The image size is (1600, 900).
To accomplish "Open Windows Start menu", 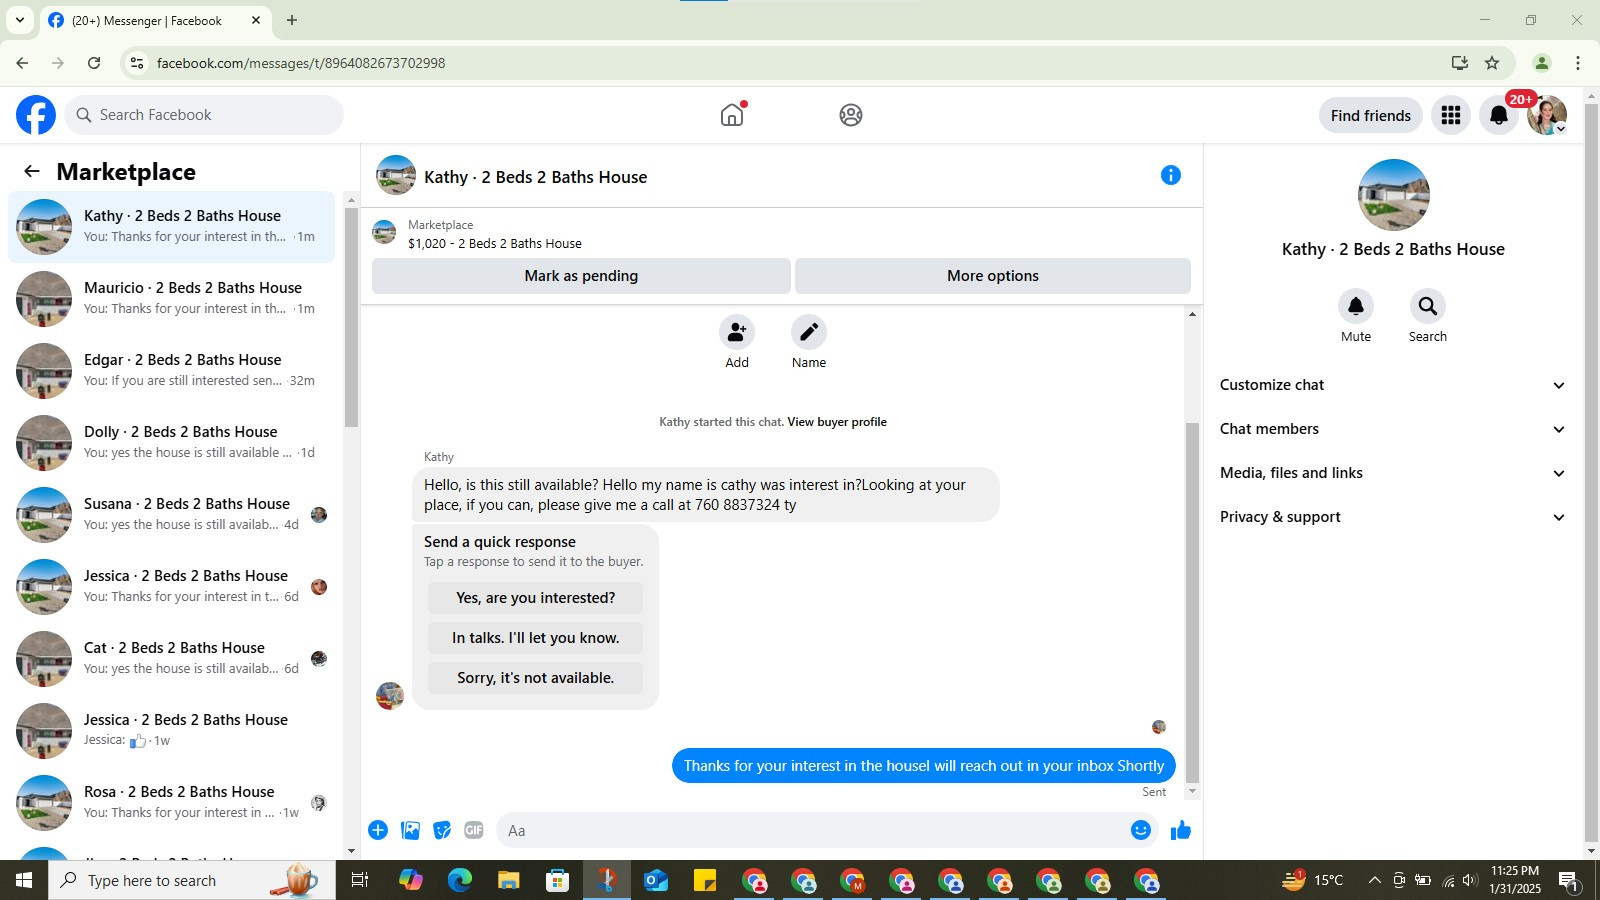I will point(24,880).
